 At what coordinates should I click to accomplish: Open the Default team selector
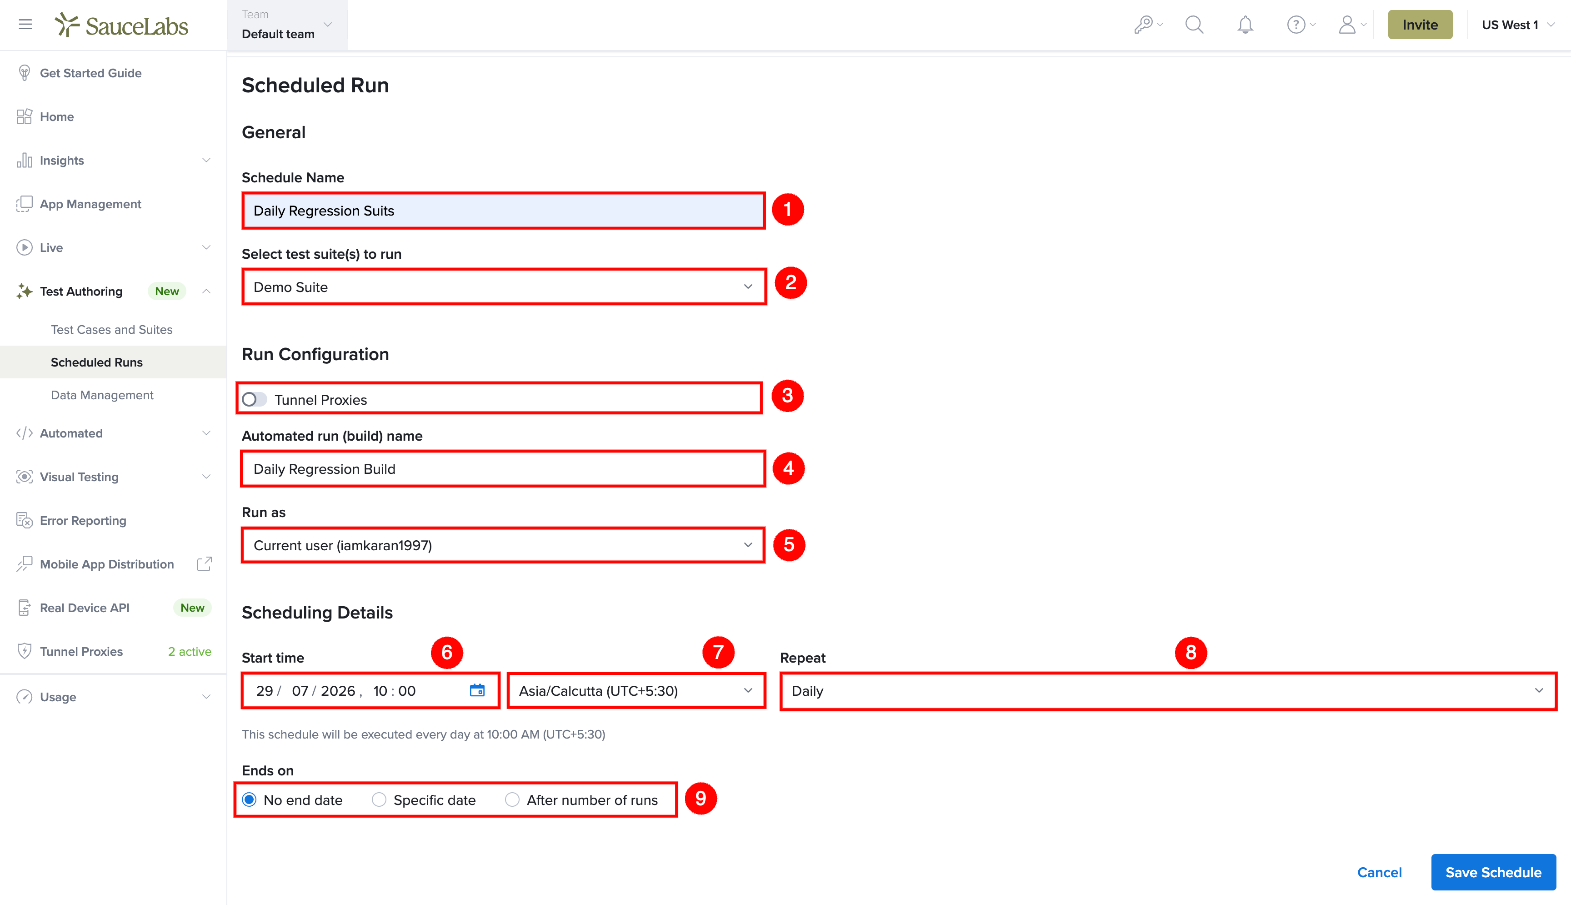tap(287, 25)
